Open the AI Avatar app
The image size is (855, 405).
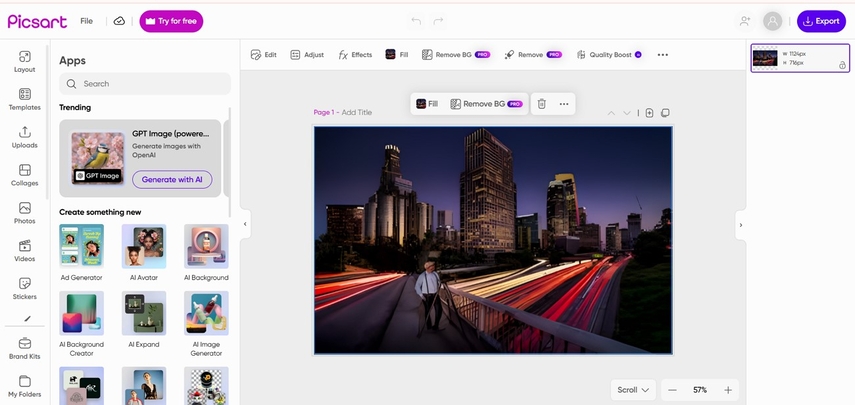(x=144, y=253)
